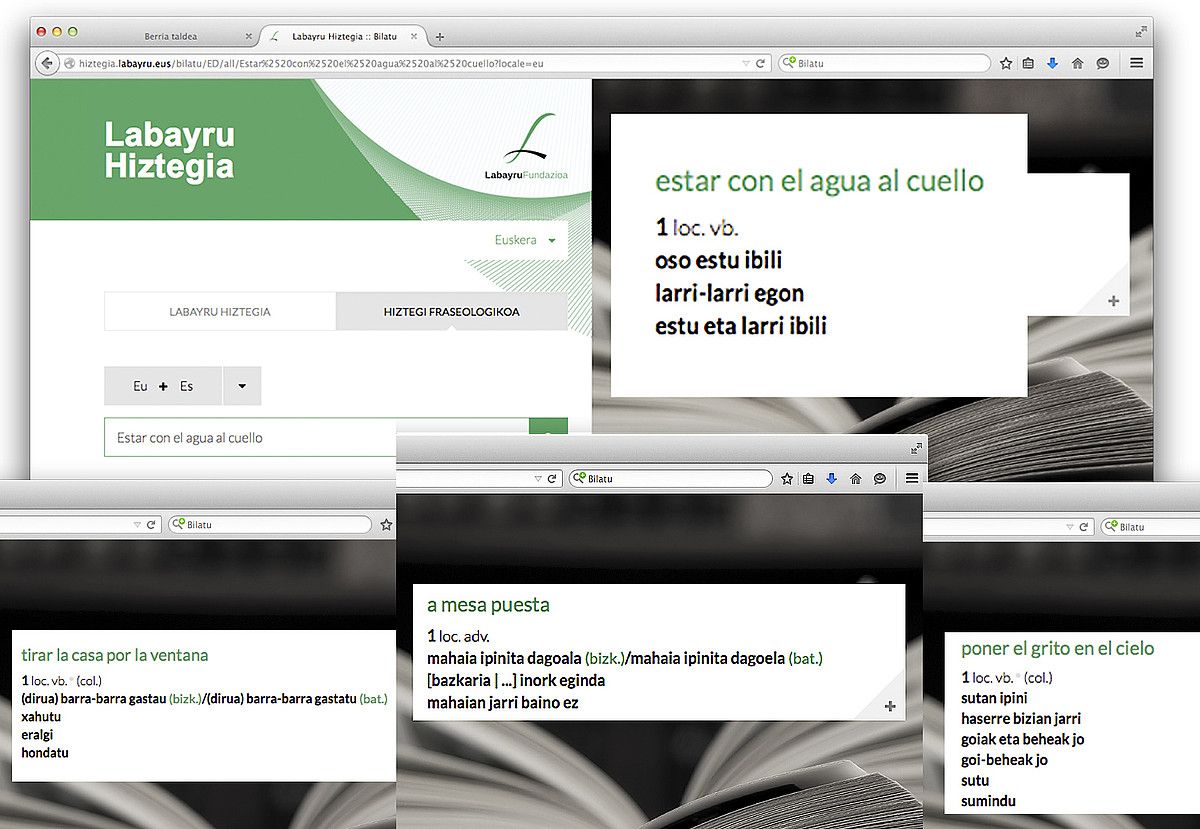The image size is (1200, 829).
Task: Switch to the Berria taldea tab
Action: coord(171,37)
